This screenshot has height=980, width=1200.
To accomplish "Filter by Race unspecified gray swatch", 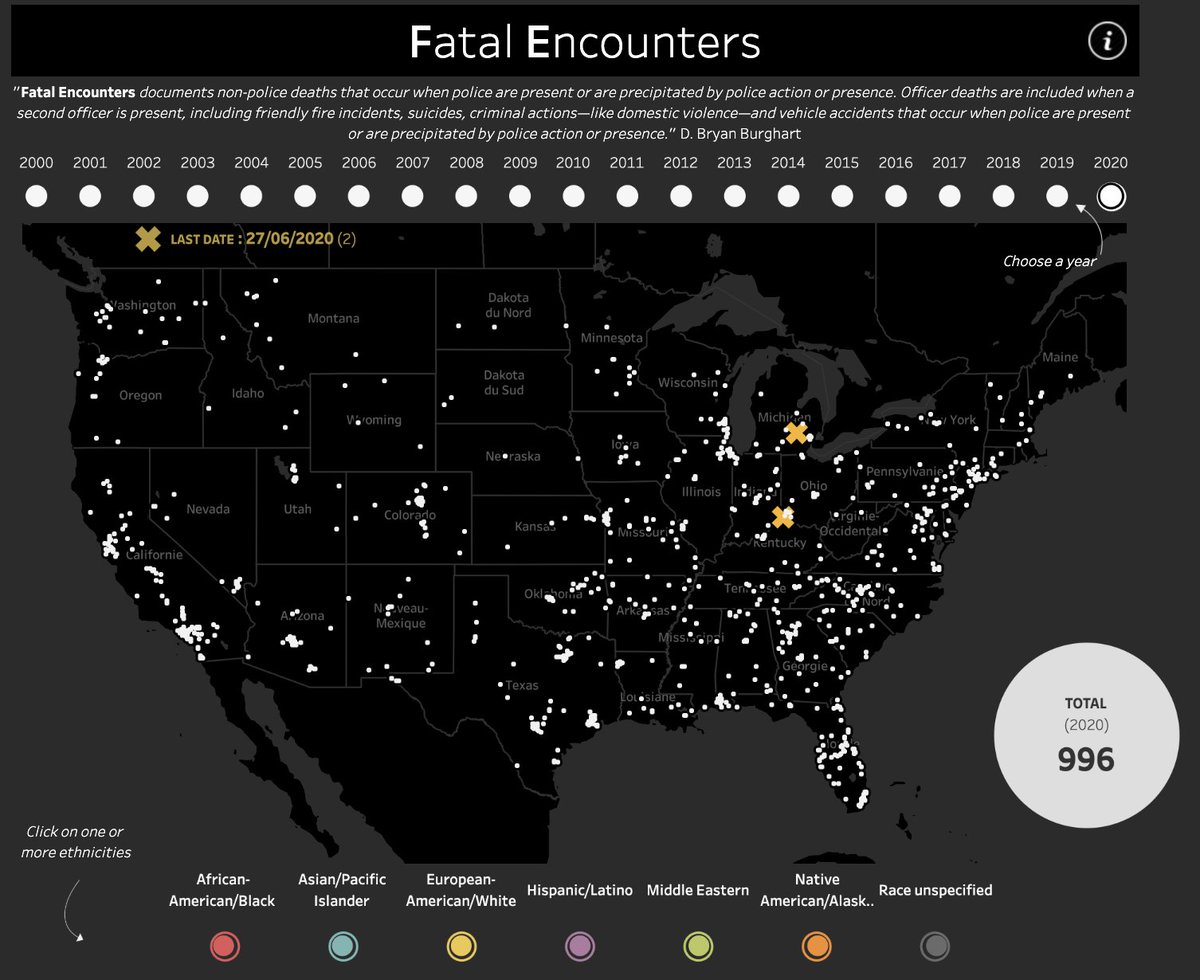I will point(935,944).
